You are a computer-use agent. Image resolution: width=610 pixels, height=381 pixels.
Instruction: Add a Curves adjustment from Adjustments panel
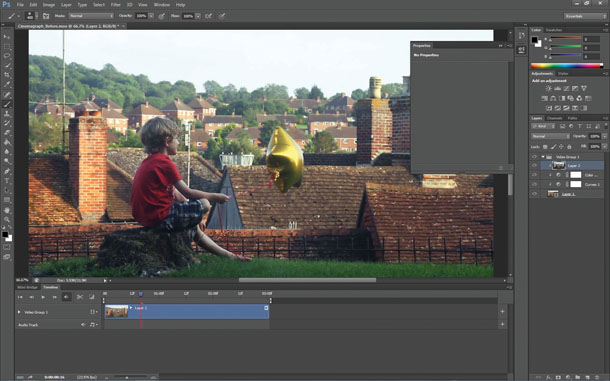tap(566, 89)
